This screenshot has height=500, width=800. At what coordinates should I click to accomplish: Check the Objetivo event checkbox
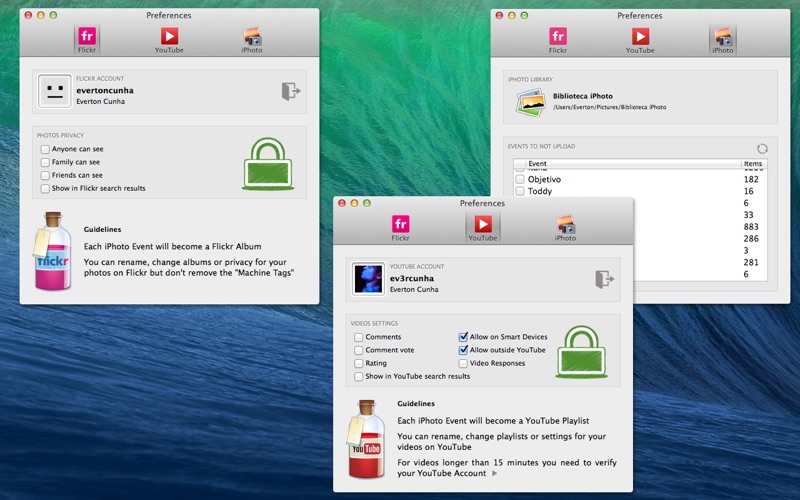[x=520, y=179]
